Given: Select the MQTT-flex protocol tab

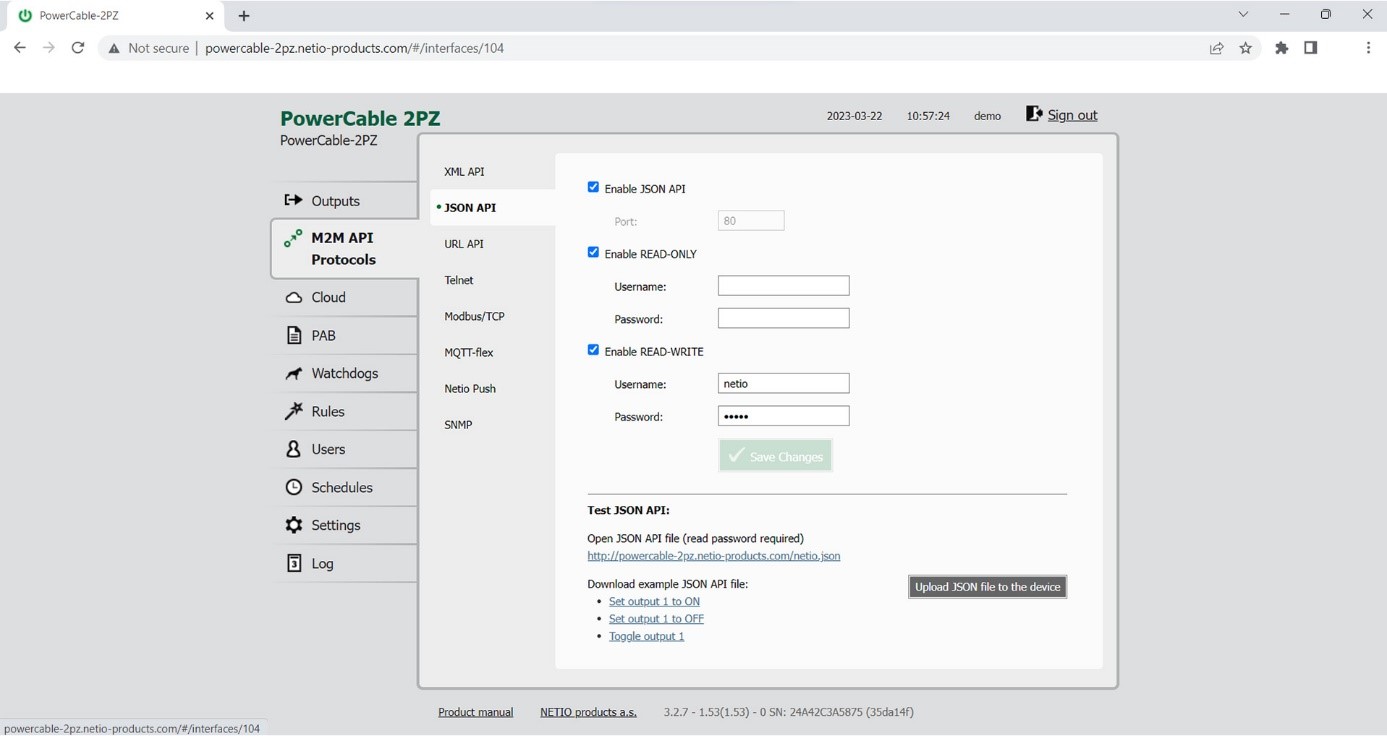Looking at the screenshot, I should click(x=469, y=353).
